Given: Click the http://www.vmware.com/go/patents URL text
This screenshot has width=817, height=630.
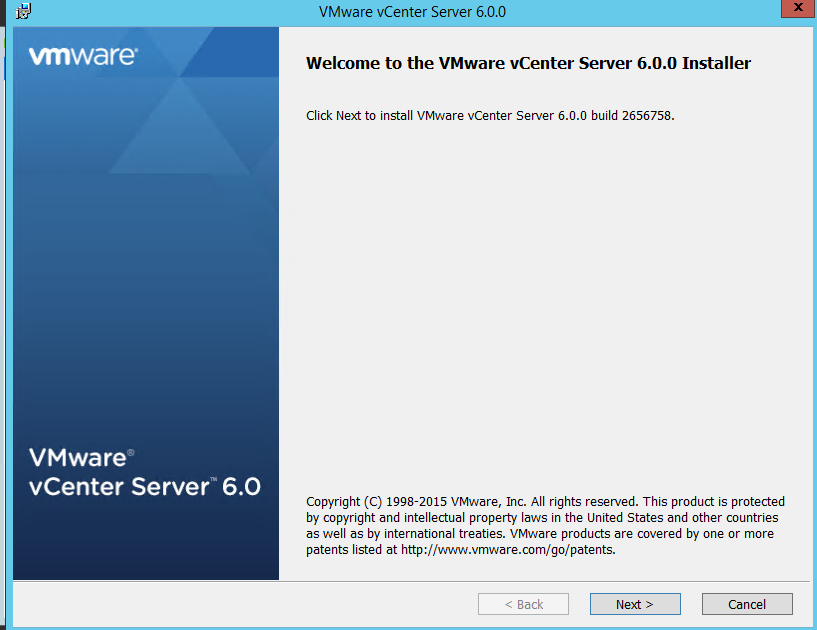Looking at the screenshot, I should click(507, 550).
